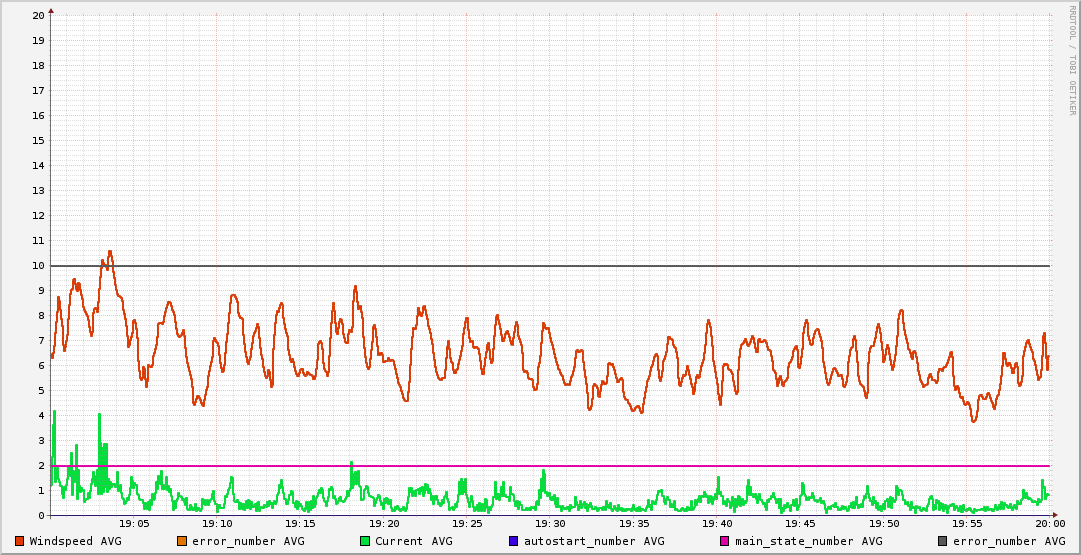Image resolution: width=1081 pixels, height=555 pixels.
Task: Click the Windspeed peak above the 10 line
Action: click(109, 253)
